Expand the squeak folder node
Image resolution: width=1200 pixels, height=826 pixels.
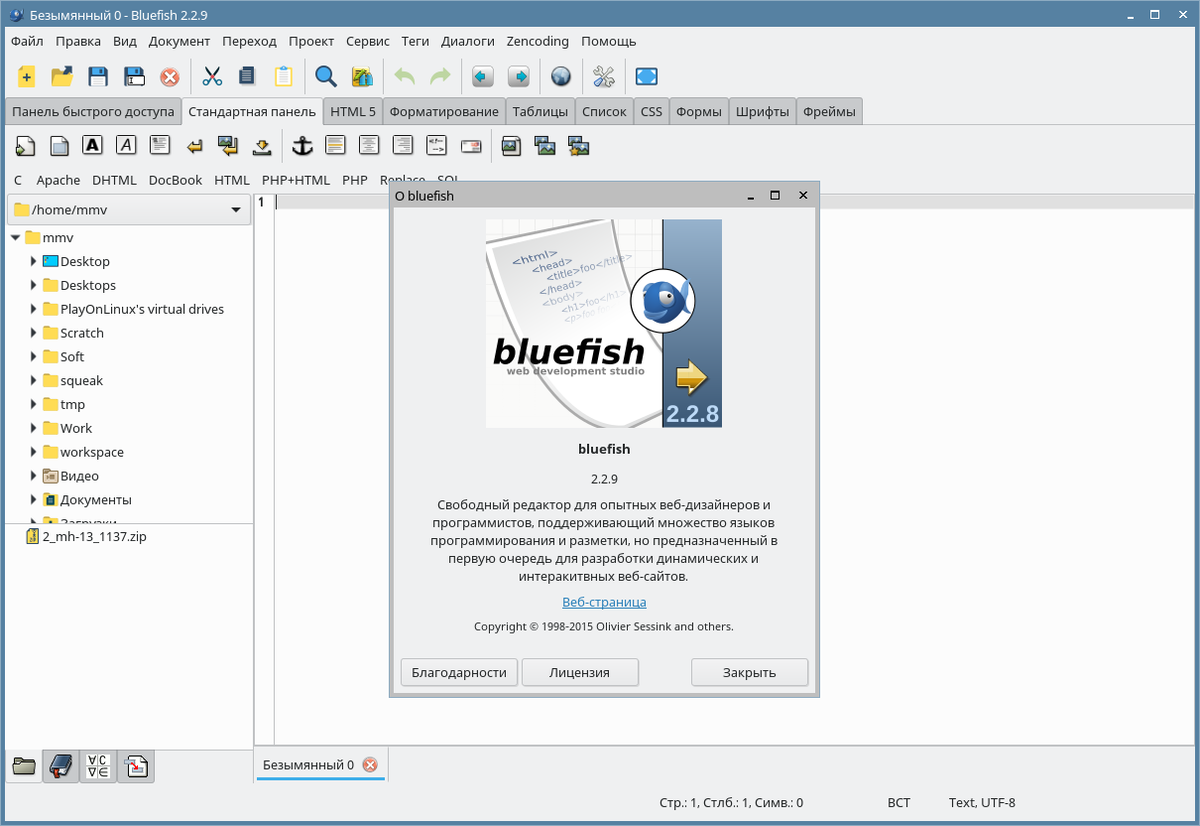[x=33, y=380]
